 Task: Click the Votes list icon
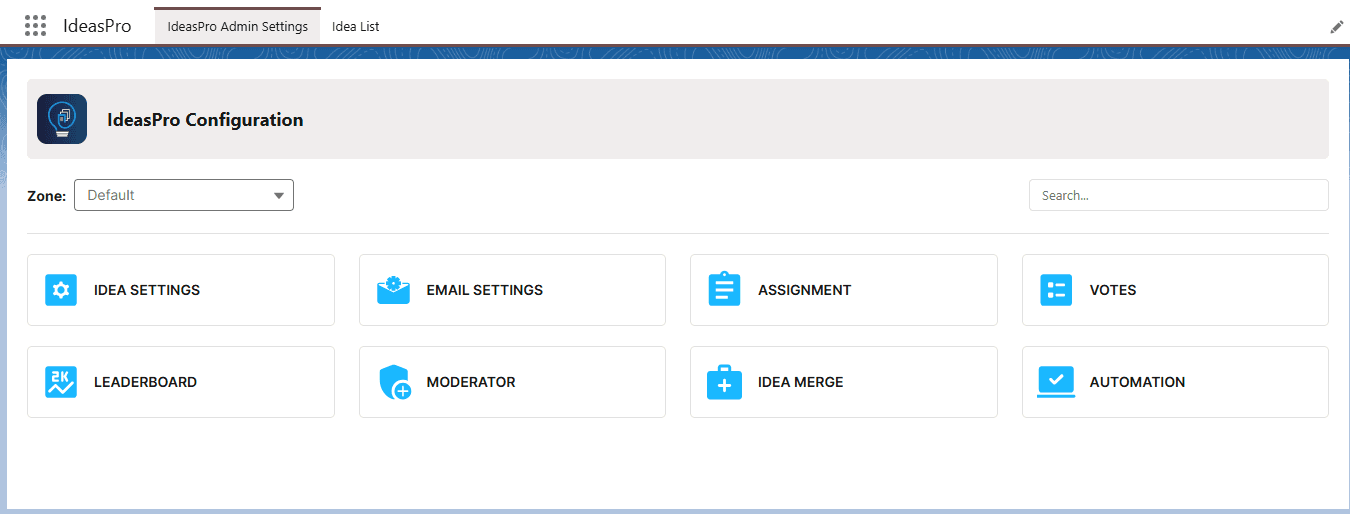(x=1056, y=290)
